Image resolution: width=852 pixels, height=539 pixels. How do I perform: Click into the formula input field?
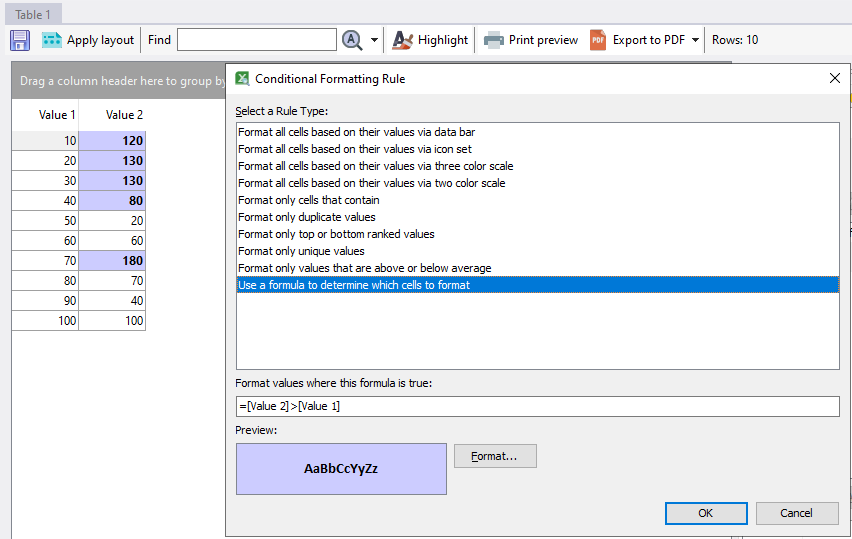point(537,406)
